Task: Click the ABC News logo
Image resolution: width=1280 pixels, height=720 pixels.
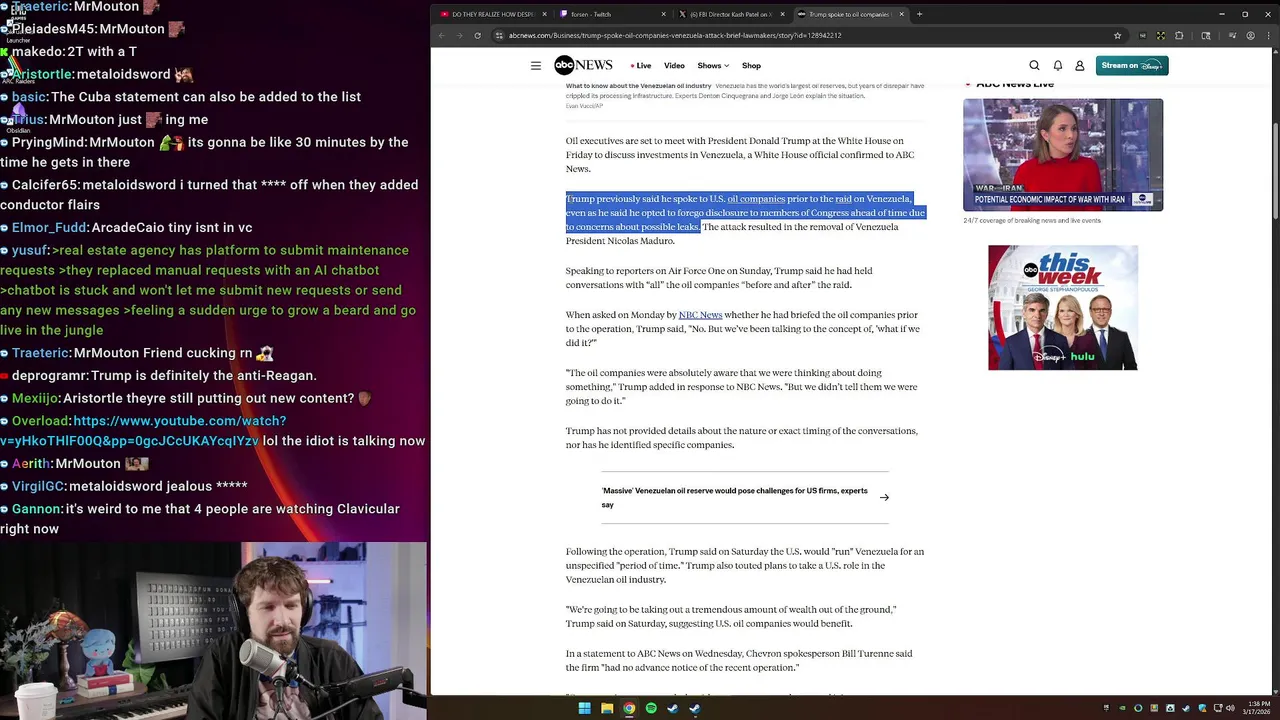Action: coord(583,65)
